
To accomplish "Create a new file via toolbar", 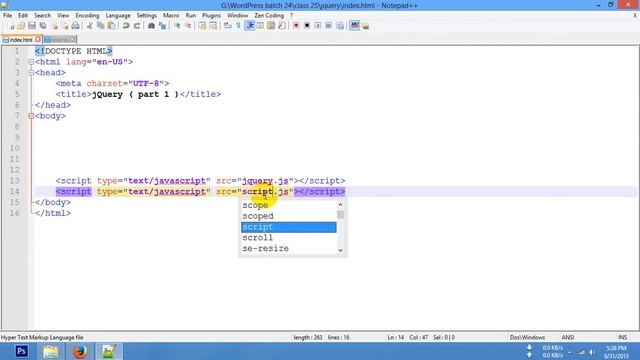I will [11, 26].
